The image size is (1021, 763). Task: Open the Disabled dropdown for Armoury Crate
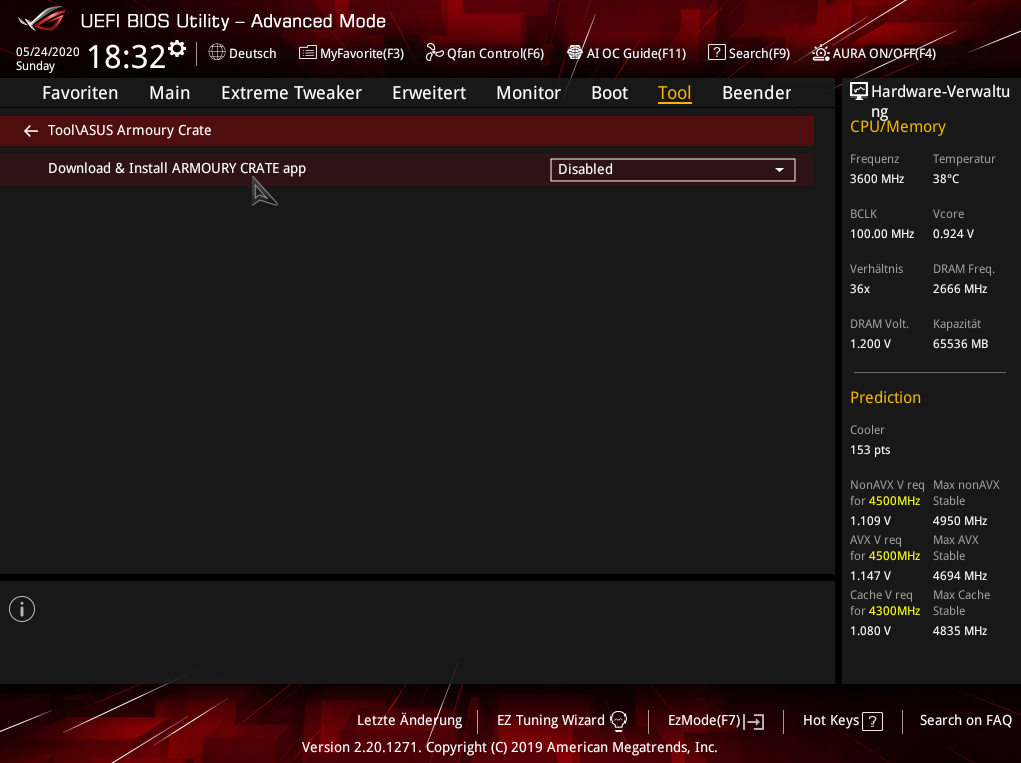coord(673,170)
